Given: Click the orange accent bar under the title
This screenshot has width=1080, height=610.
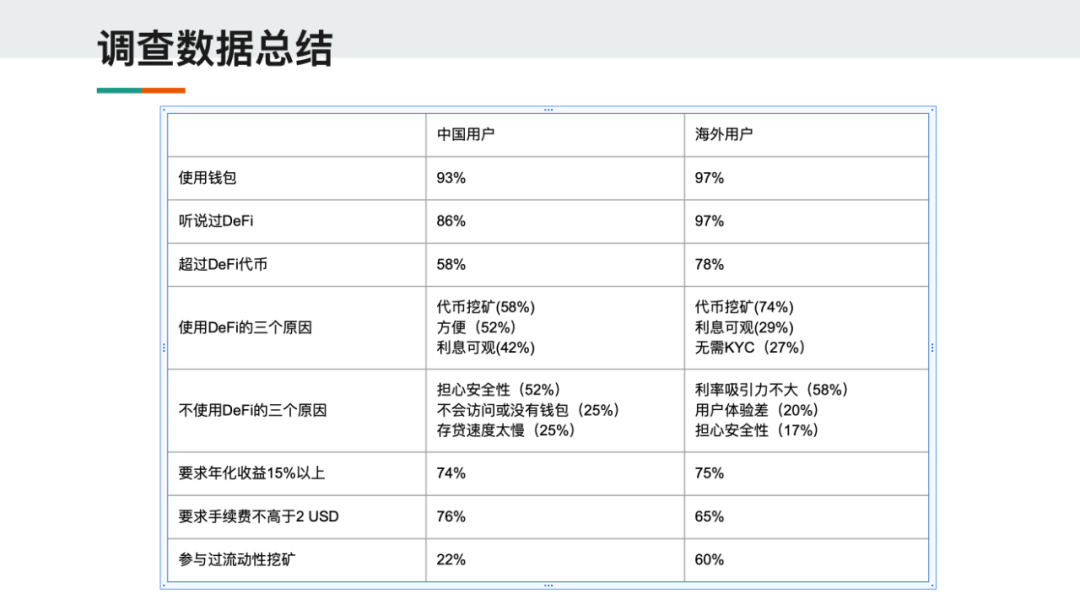Looking at the screenshot, I should [163, 90].
